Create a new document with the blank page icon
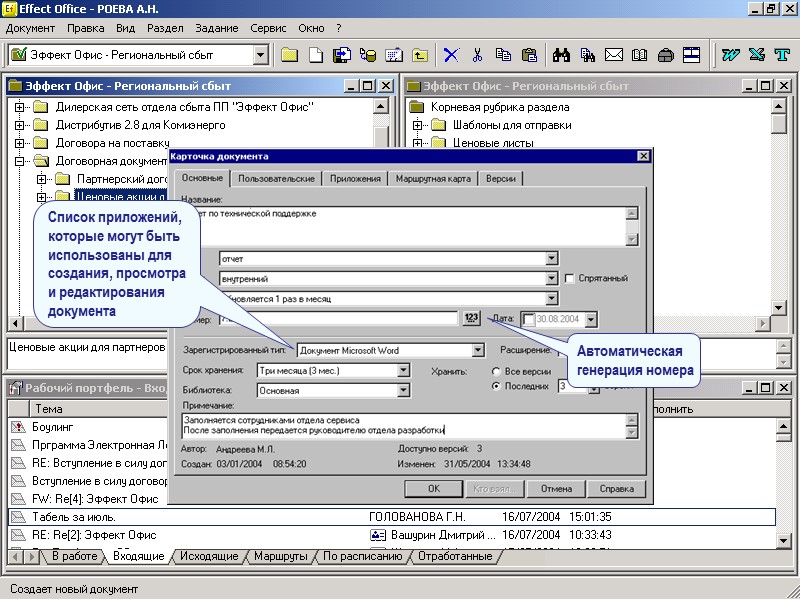The height and width of the screenshot is (600, 800). click(316, 55)
